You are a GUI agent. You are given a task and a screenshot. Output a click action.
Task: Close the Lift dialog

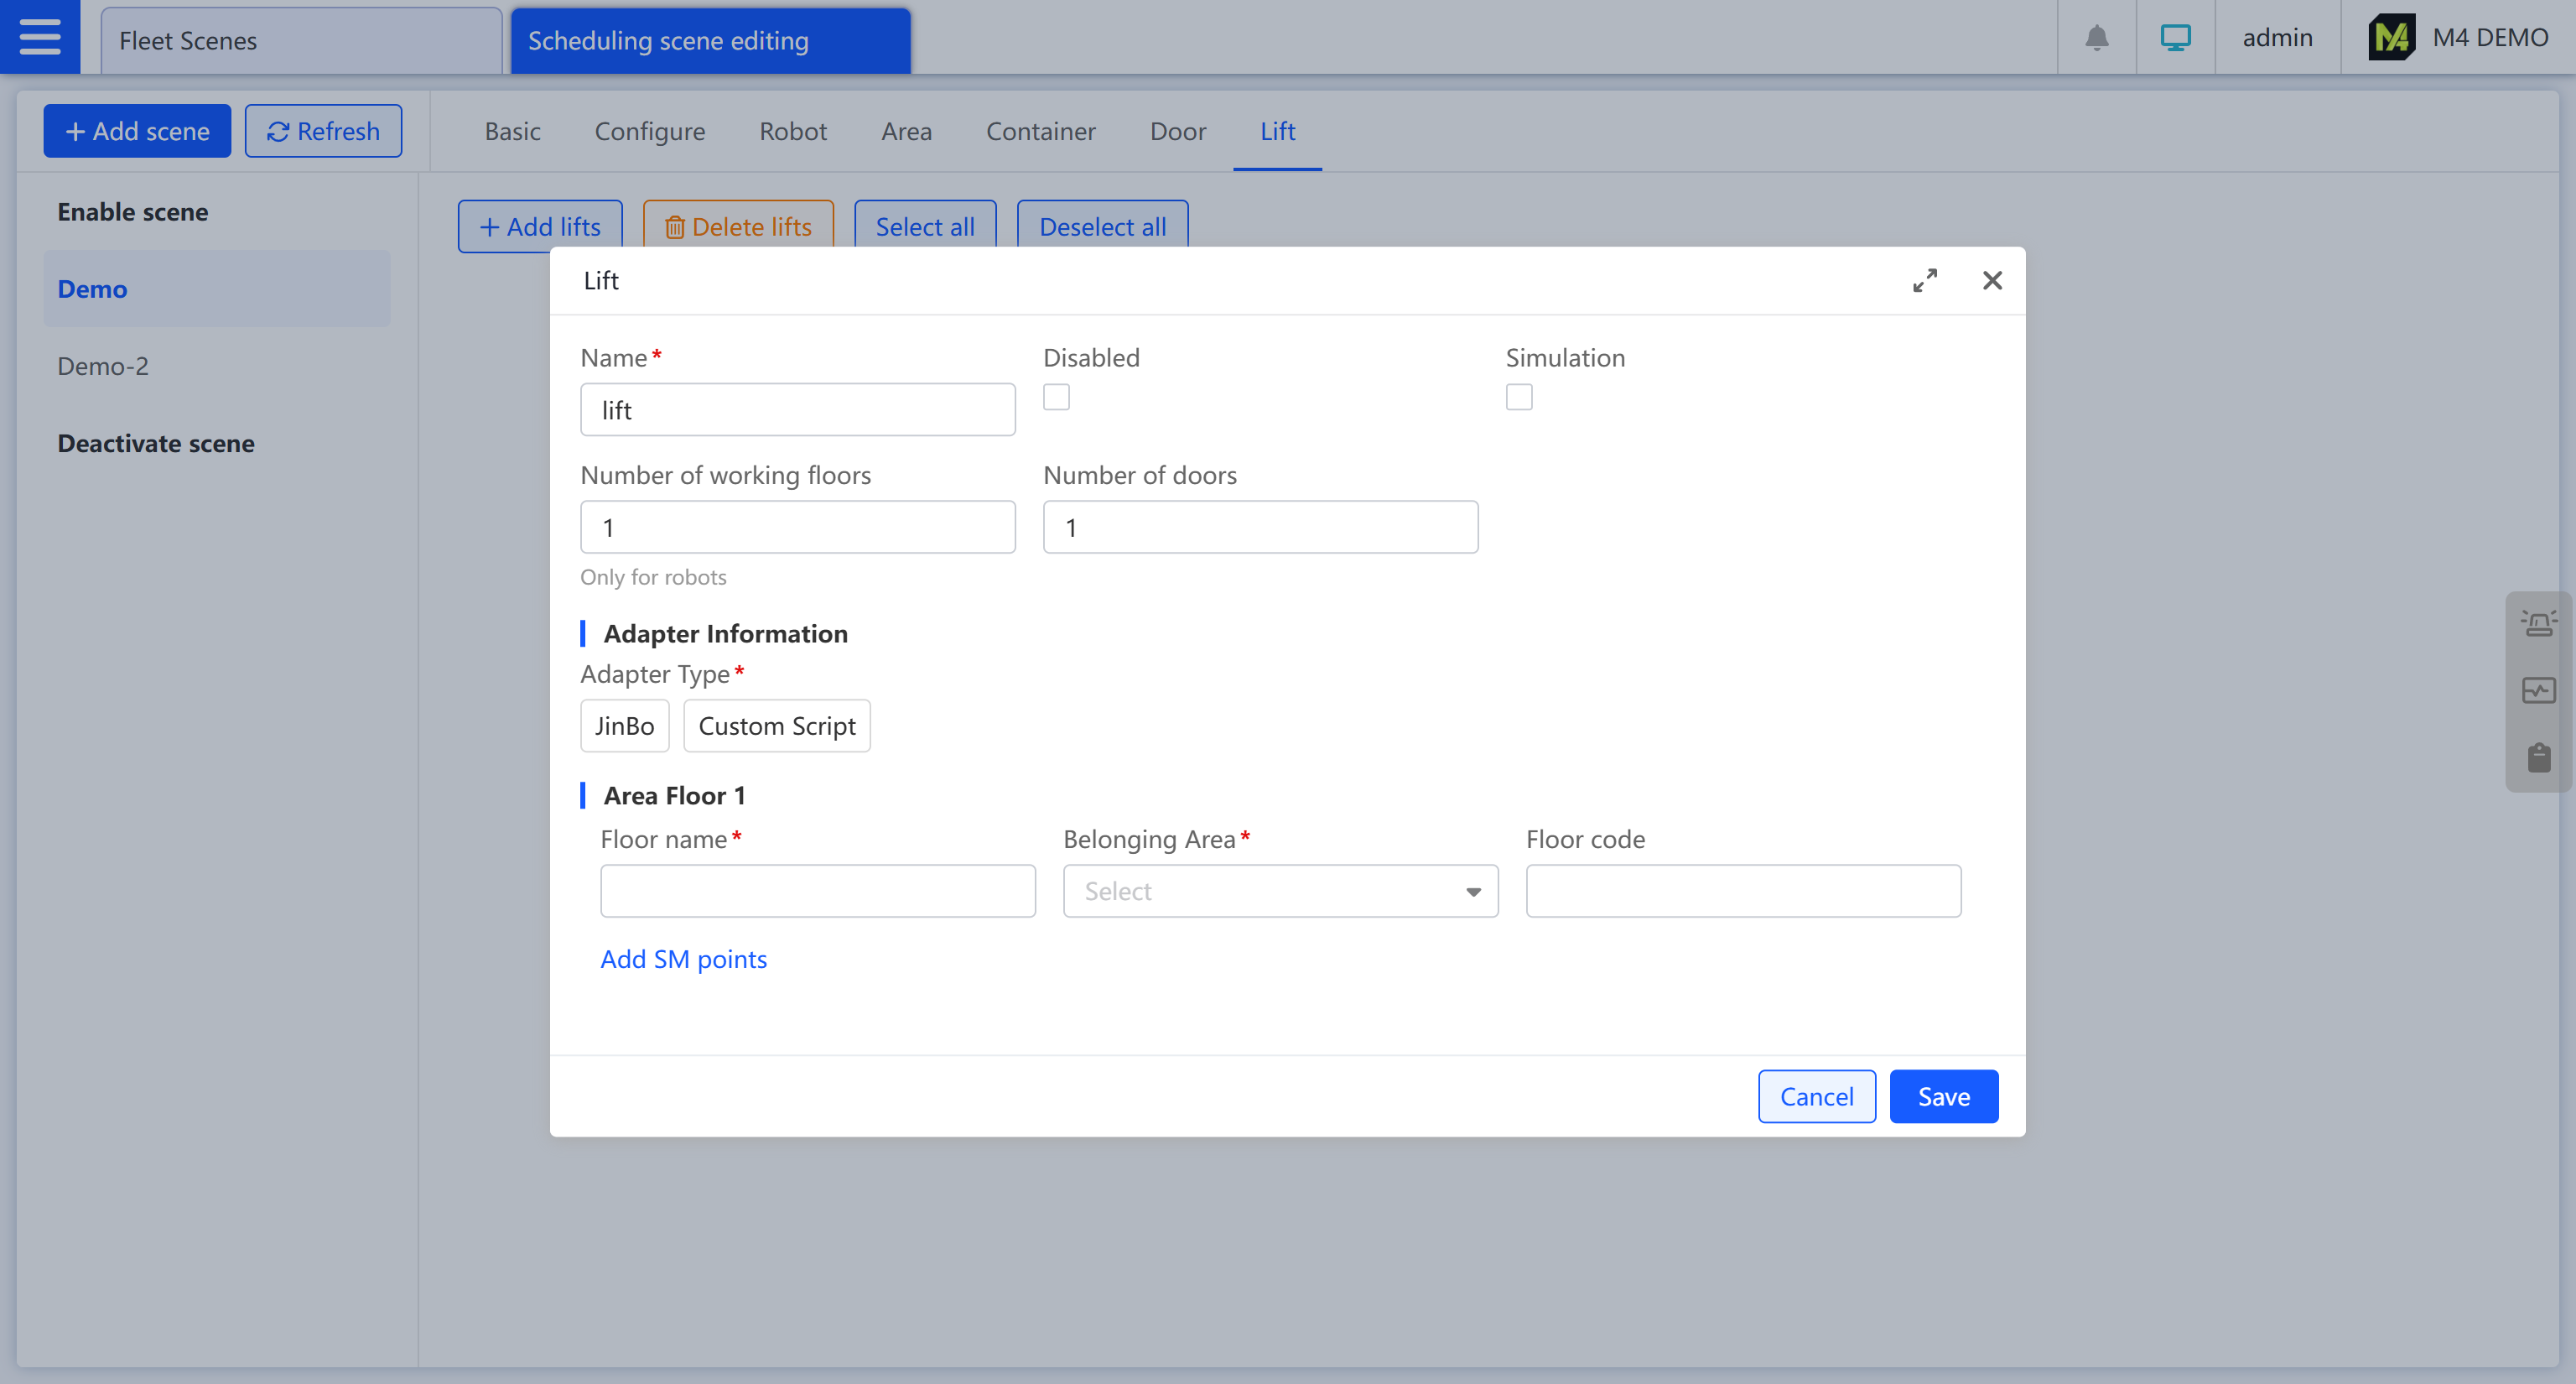(1992, 281)
